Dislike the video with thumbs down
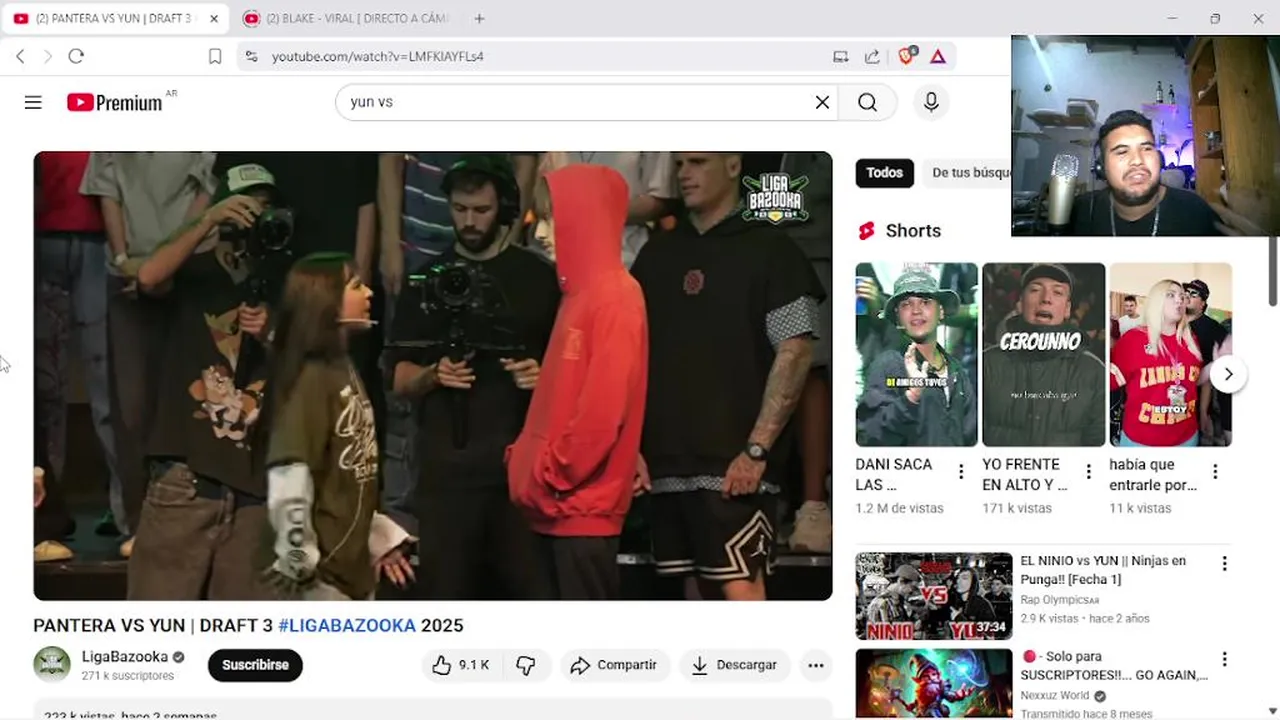 (x=526, y=665)
